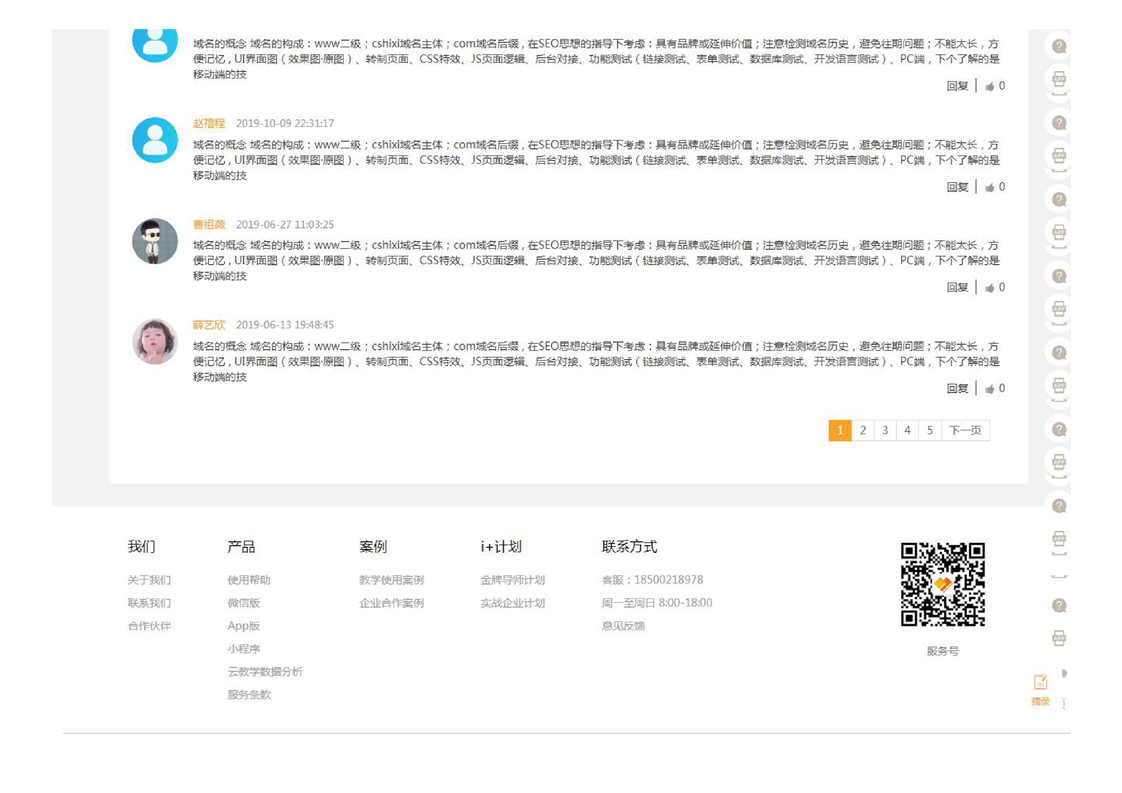Select current page 1 in pagination

tap(840, 431)
